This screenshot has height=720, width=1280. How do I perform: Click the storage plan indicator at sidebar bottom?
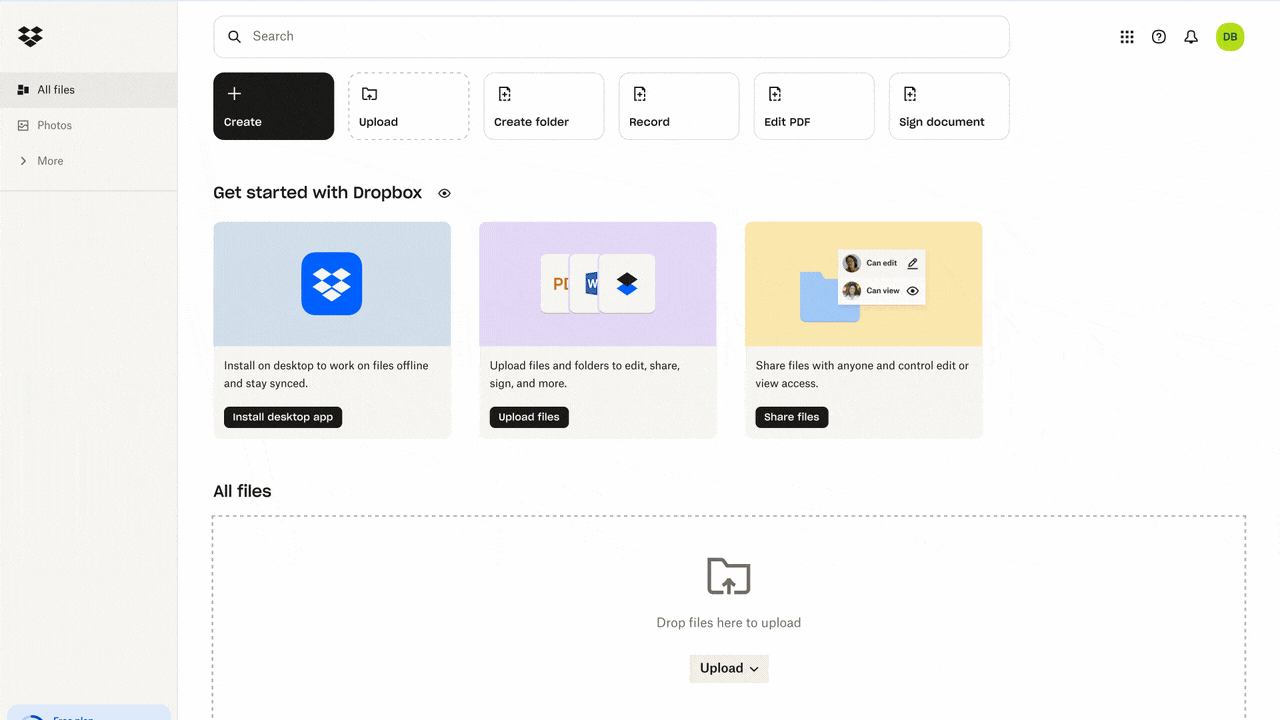click(88, 712)
